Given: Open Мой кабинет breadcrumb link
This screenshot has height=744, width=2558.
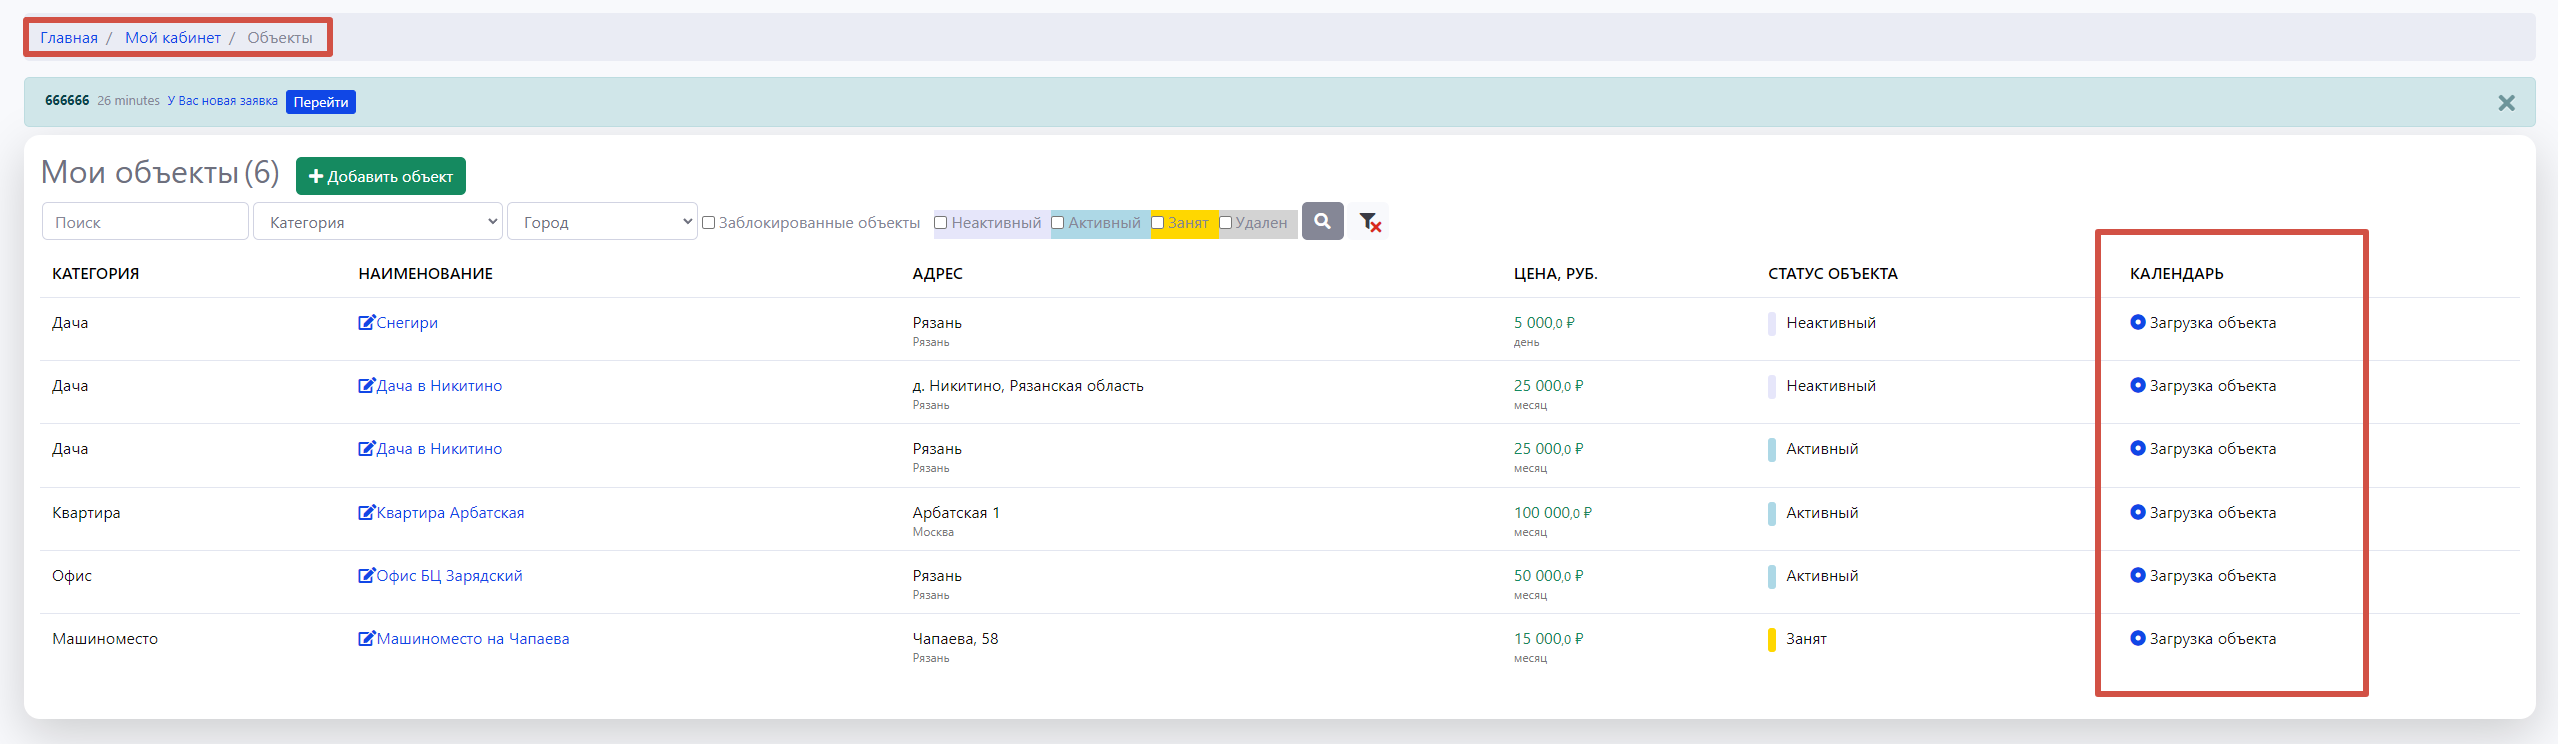Looking at the screenshot, I should 173,38.
